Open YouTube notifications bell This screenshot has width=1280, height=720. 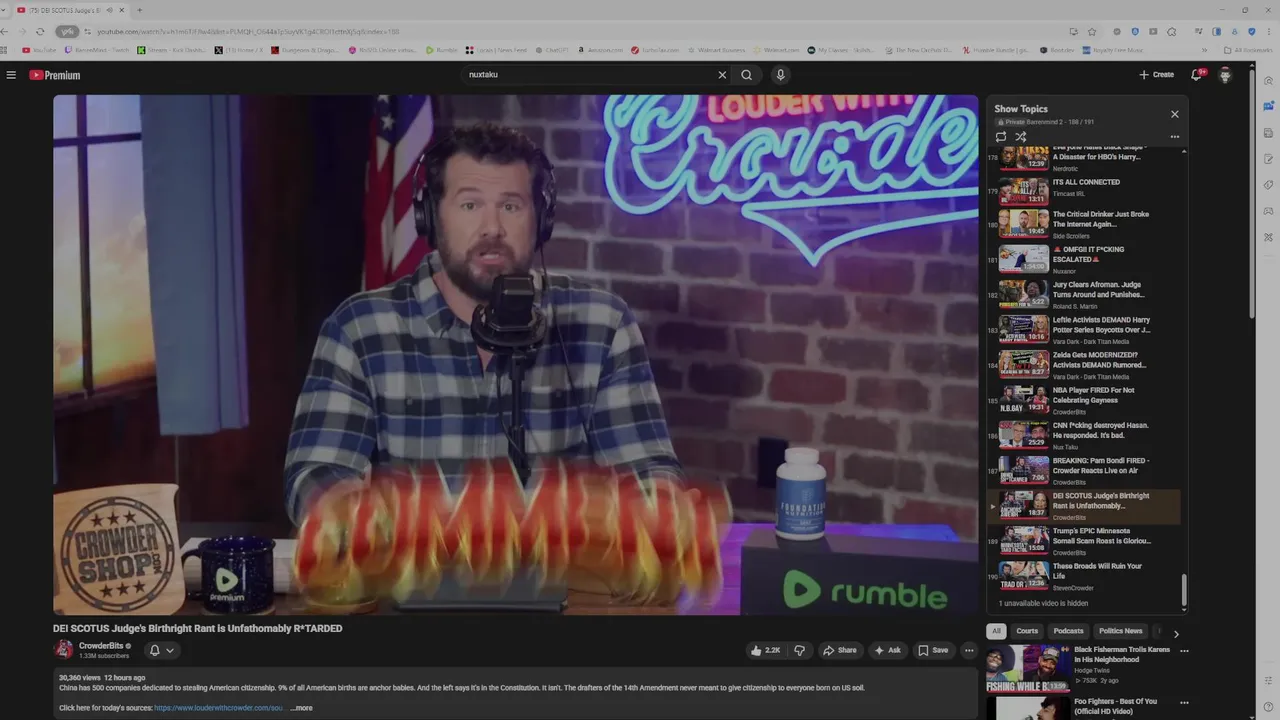click(x=1196, y=75)
